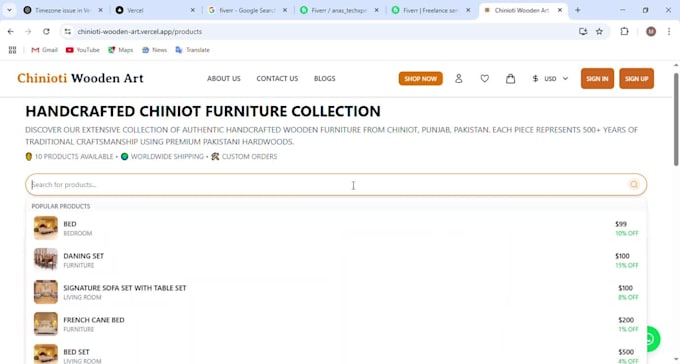This screenshot has width=680, height=364.
Task: Click the browser address bar URL
Action: [140, 31]
